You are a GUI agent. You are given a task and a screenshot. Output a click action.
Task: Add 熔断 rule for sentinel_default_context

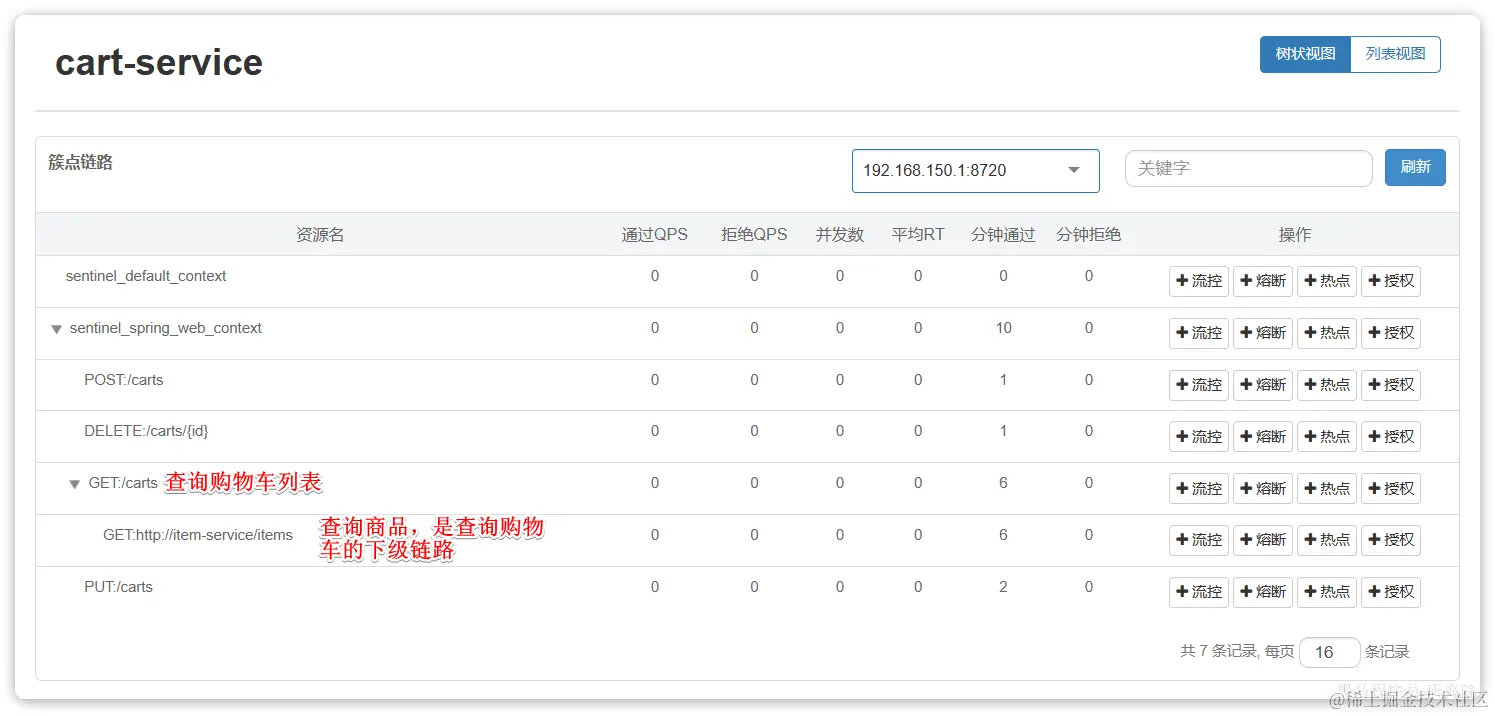coord(1263,281)
